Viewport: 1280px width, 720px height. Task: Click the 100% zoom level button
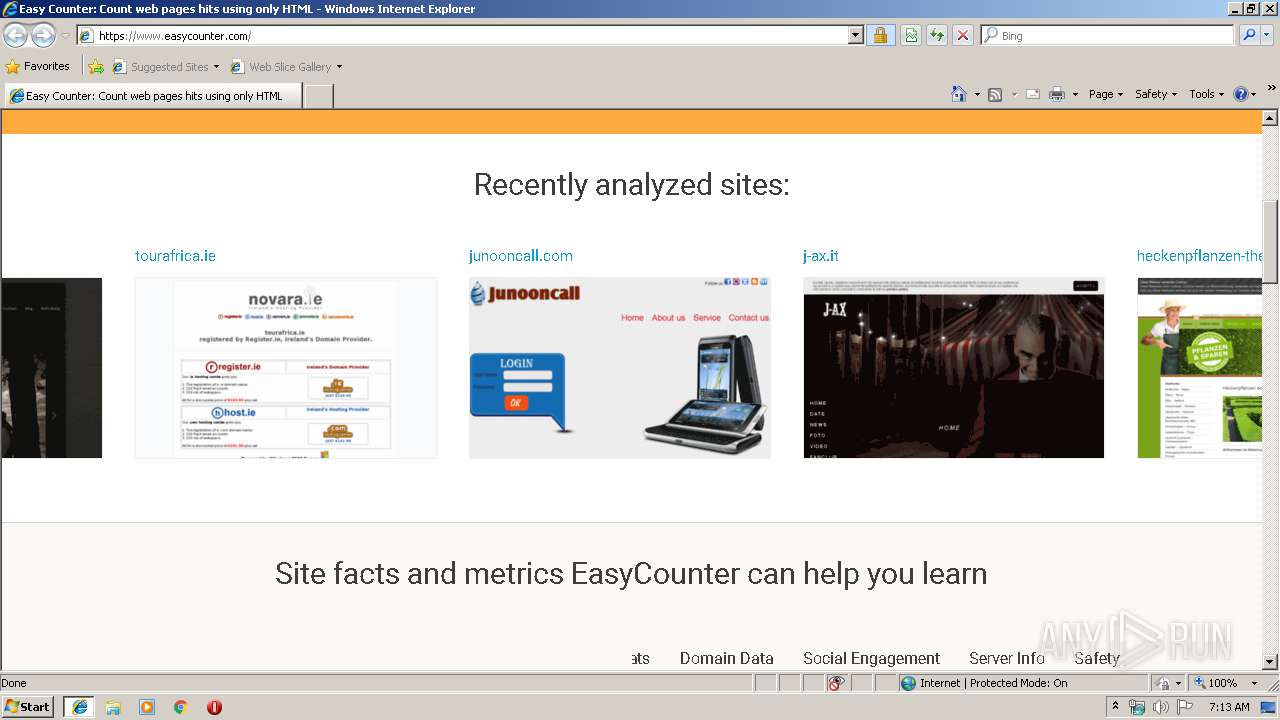pos(1215,683)
